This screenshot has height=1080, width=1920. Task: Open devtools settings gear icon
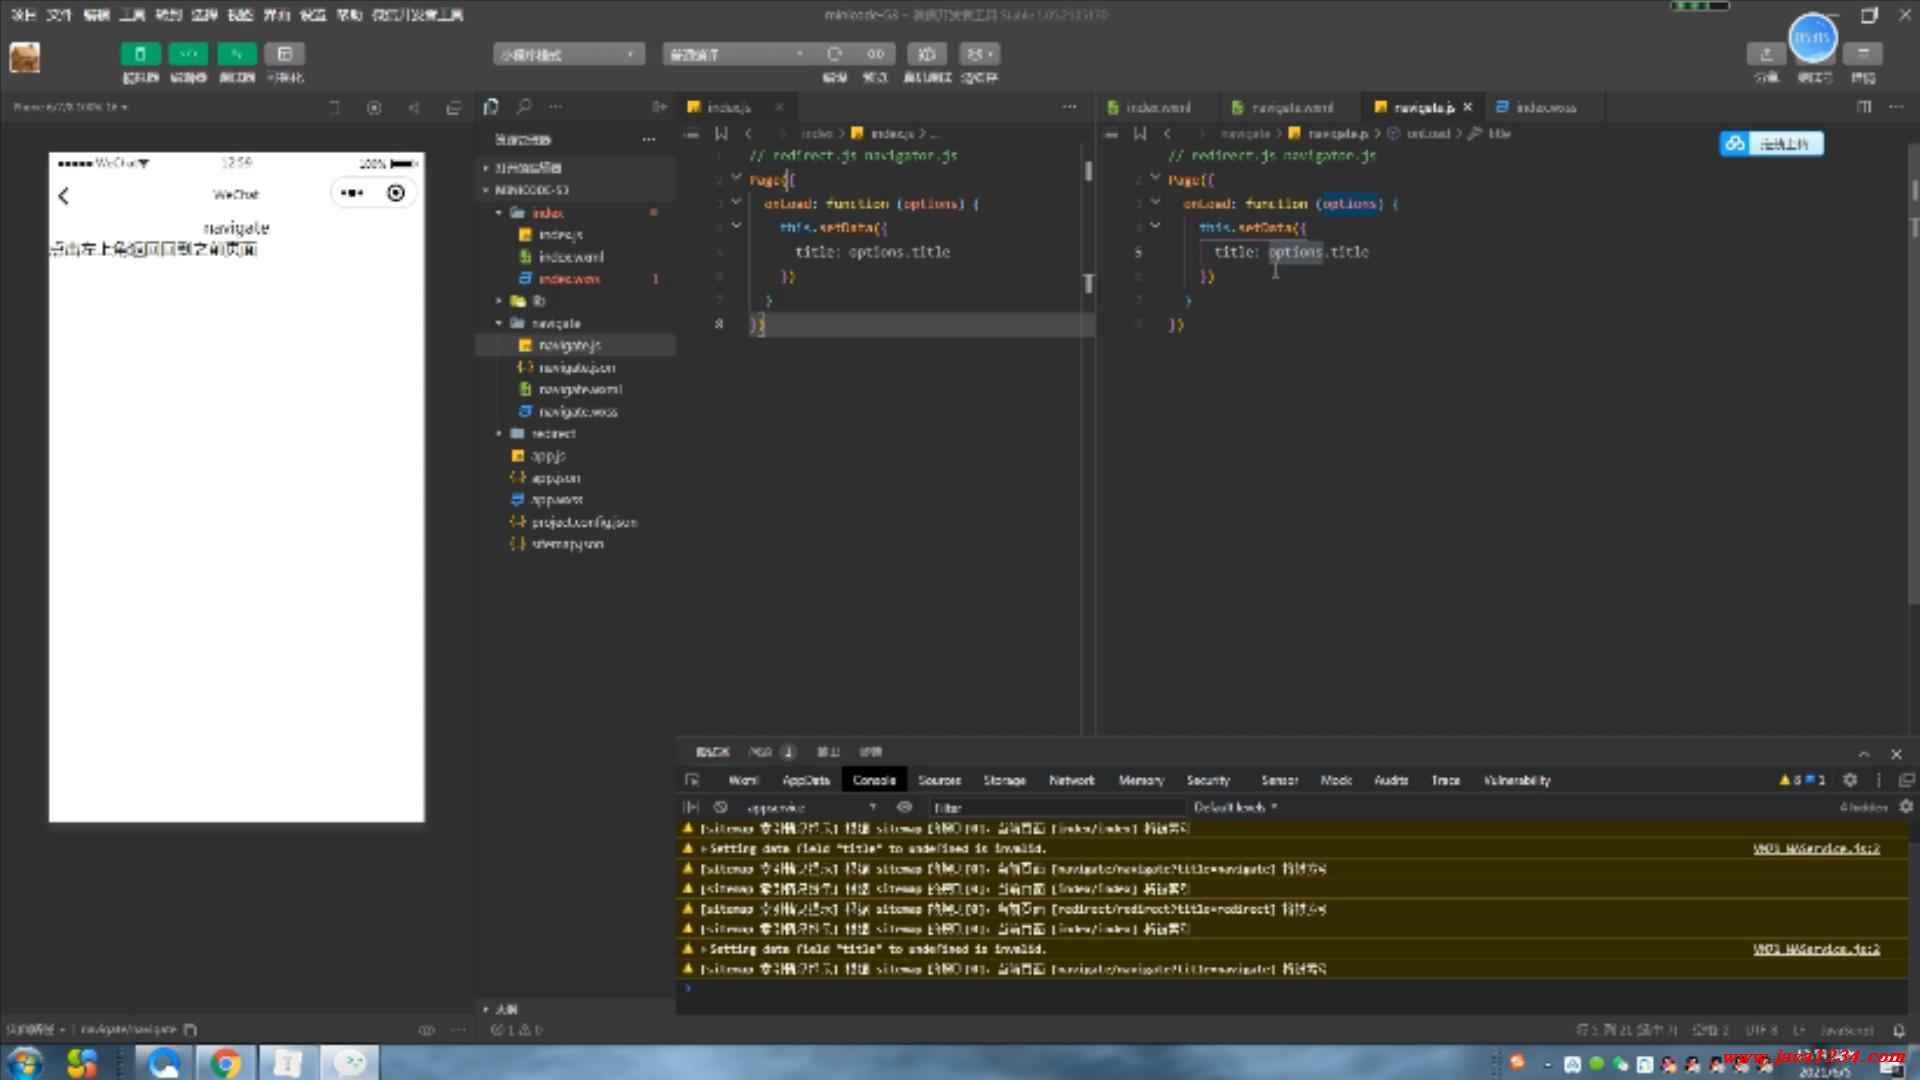pyautogui.click(x=1850, y=780)
